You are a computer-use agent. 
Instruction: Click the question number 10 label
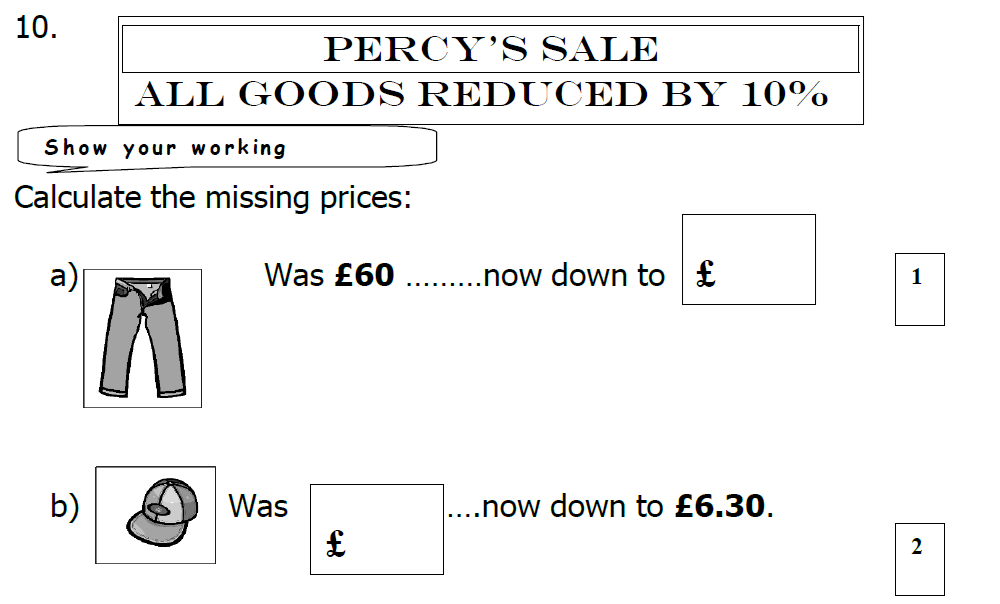coord(36,28)
